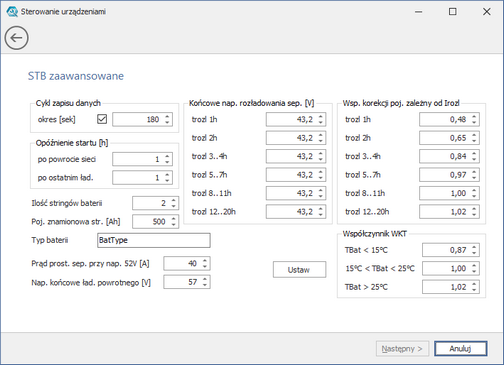Increase correction factor for trozl 2h
The width and height of the screenshot is (504, 365).
pyautogui.click(x=474, y=135)
